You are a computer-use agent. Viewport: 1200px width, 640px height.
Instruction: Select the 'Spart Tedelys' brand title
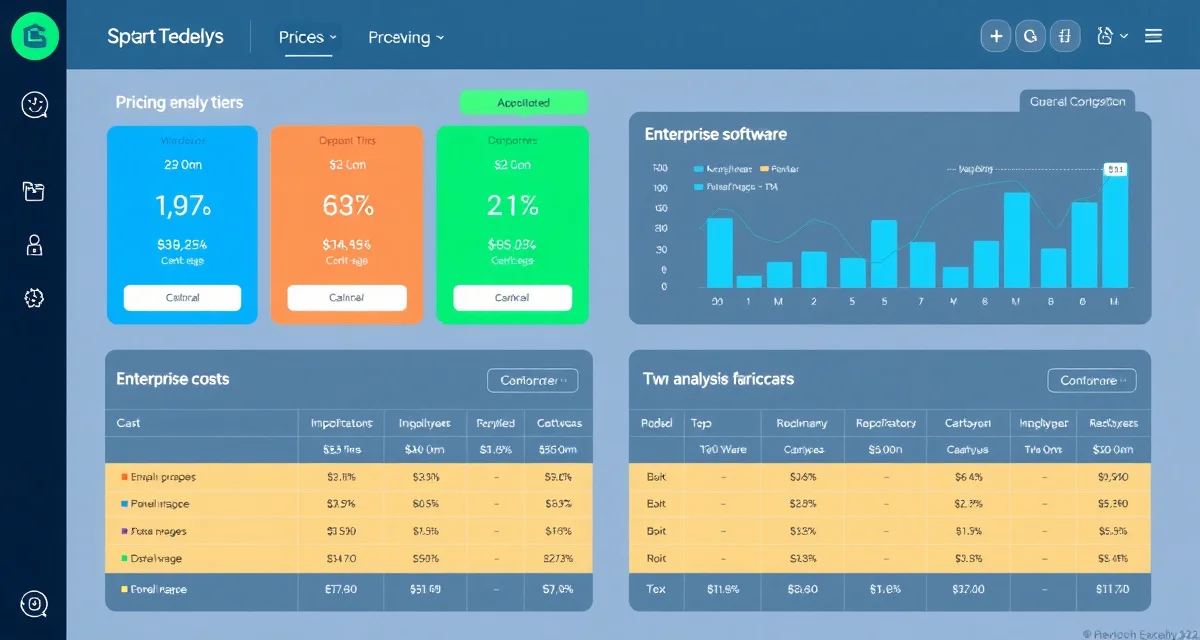[x=165, y=36]
